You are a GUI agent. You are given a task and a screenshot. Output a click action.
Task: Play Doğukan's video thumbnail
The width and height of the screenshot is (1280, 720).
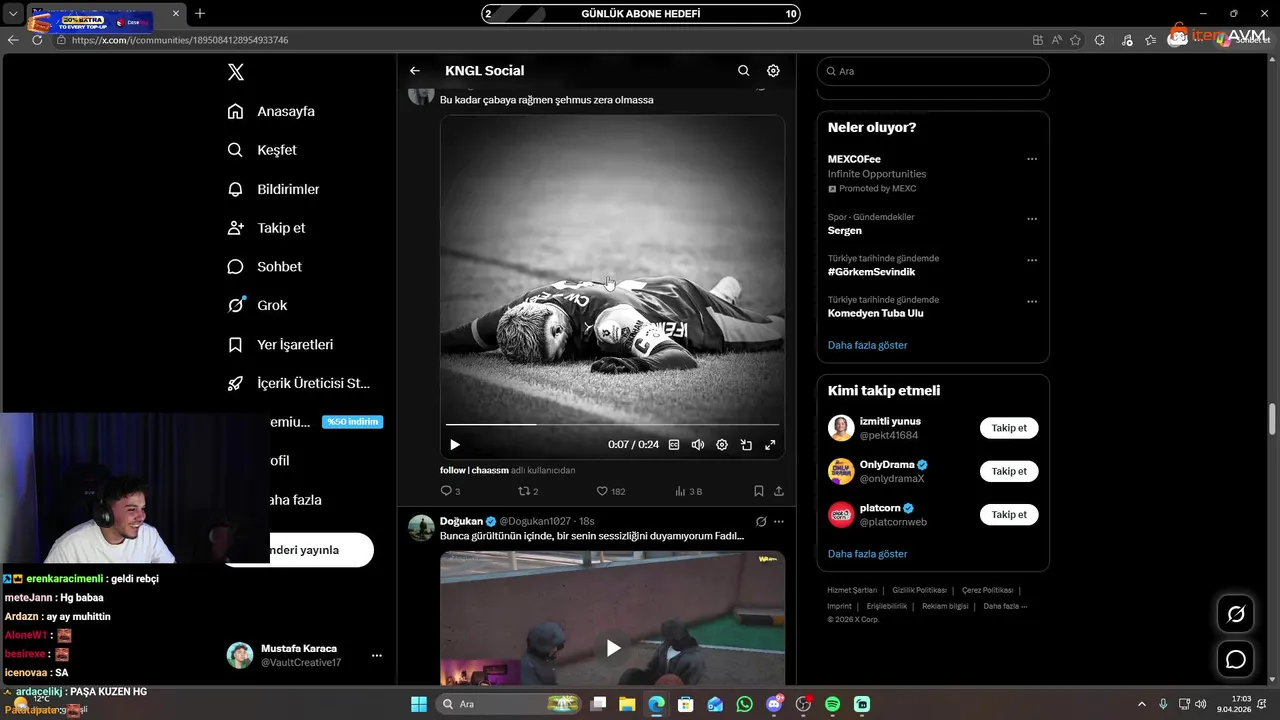click(613, 648)
